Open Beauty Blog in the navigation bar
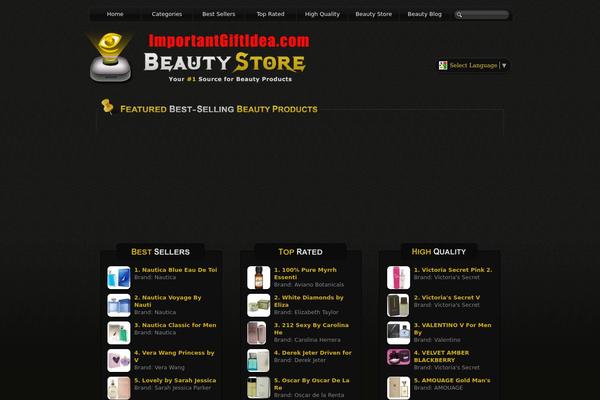This screenshot has height=400, width=600. [424, 14]
